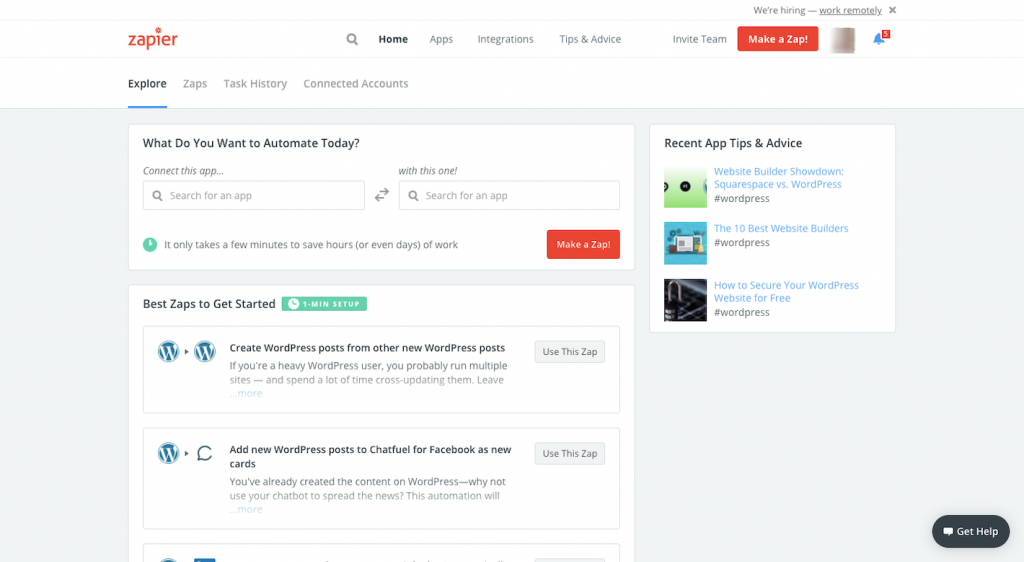Click the Chatfuel icon in the second zap
Viewport: 1024px width, 562px height.
click(204, 453)
